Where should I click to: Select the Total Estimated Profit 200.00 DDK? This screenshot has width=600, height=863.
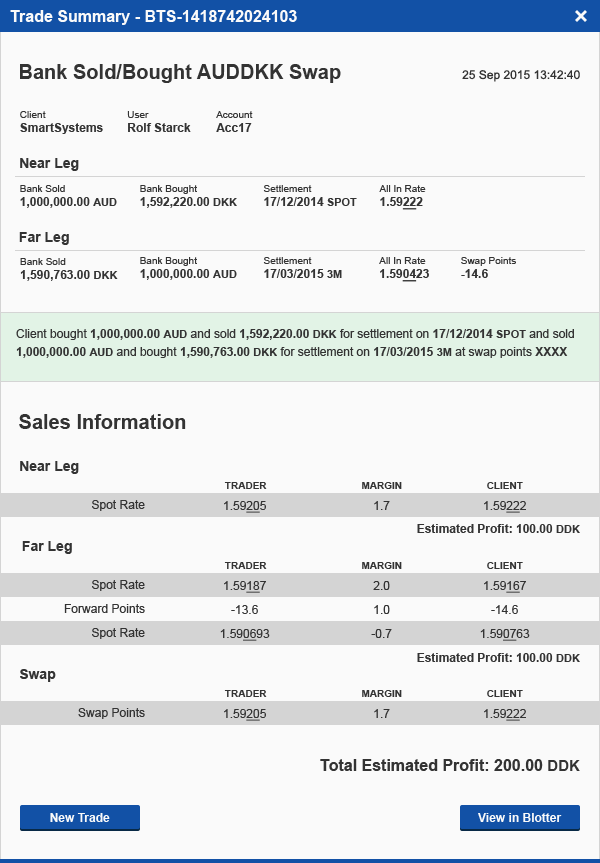(449, 765)
